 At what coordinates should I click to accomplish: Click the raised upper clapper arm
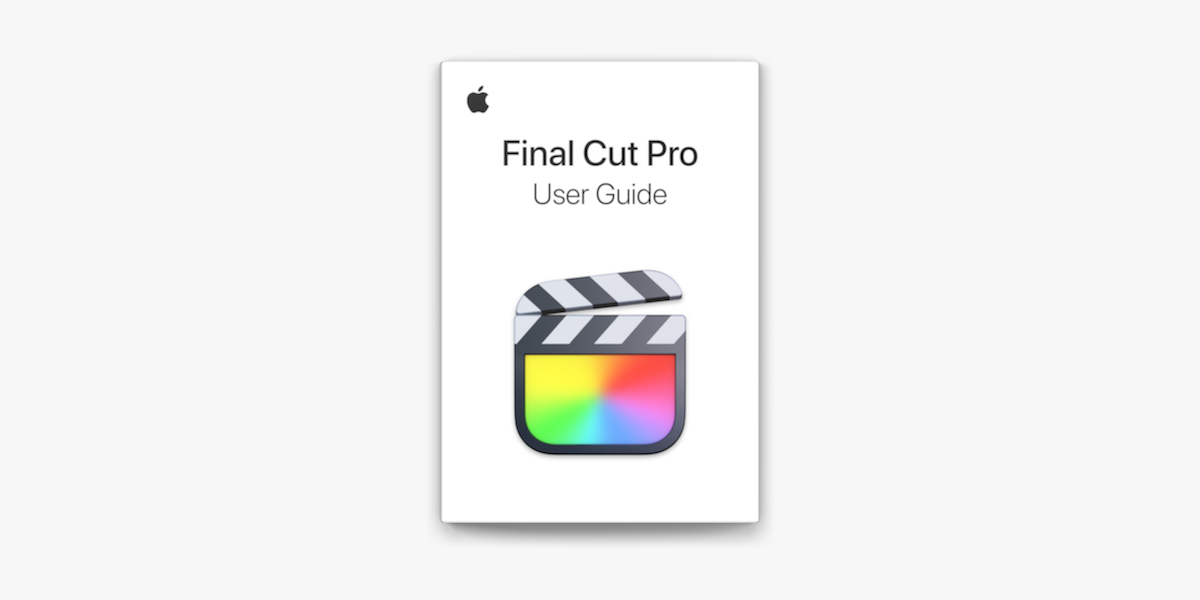(x=599, y=292)
